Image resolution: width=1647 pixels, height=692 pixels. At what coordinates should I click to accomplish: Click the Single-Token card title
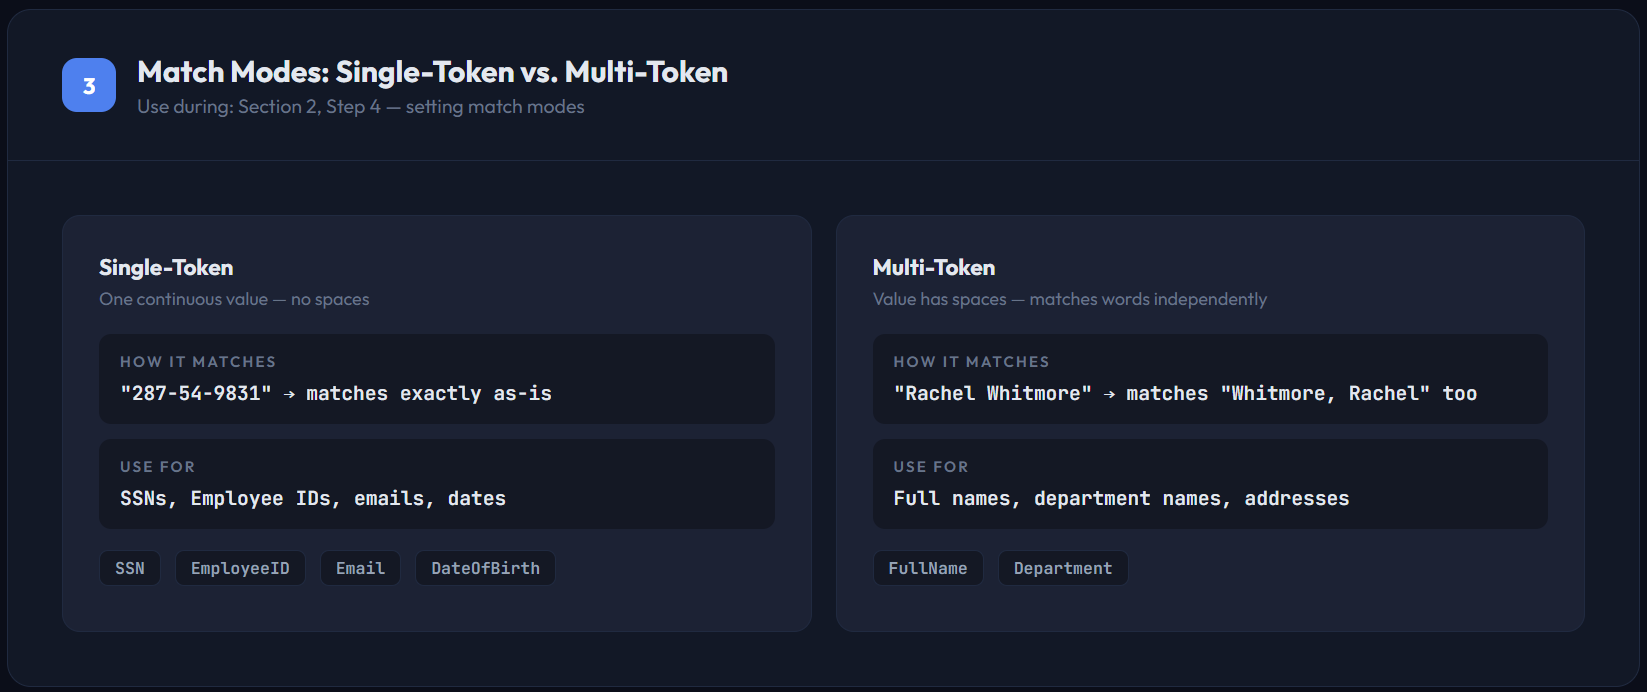point(166,268)
